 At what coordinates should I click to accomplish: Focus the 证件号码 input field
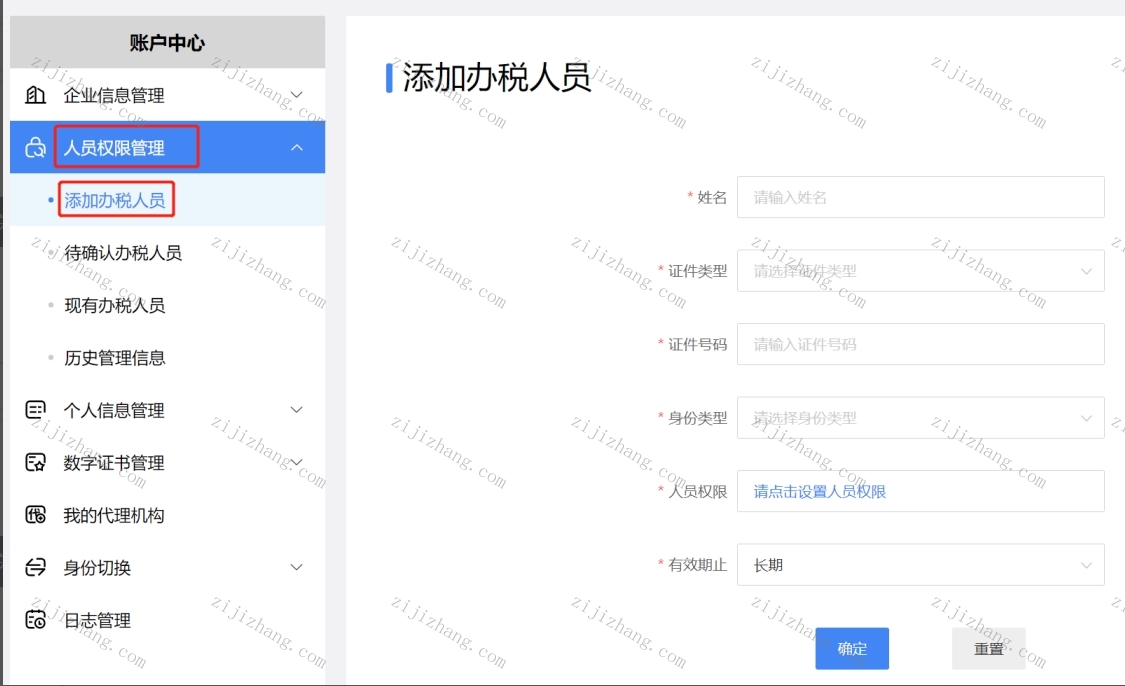921,344
